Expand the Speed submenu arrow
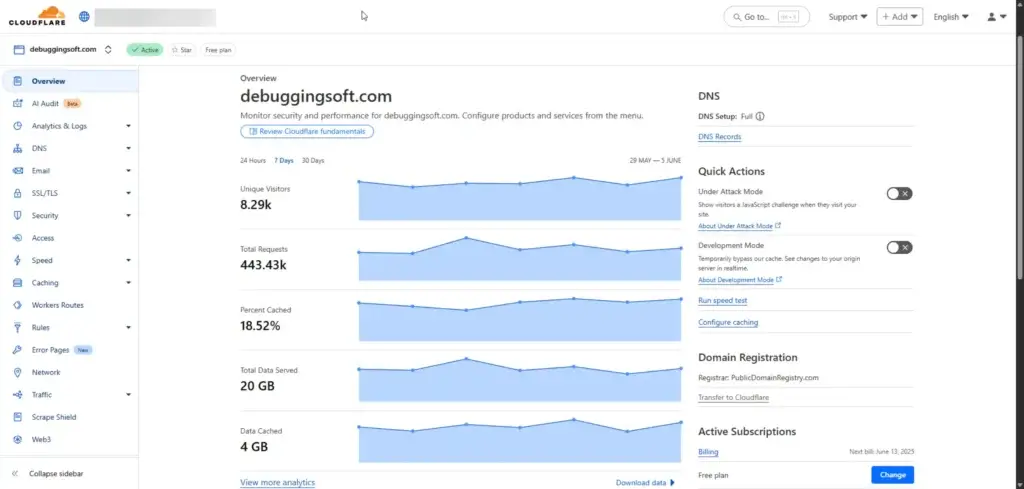Screen dimensions: 1024x489 click(129, 260)
